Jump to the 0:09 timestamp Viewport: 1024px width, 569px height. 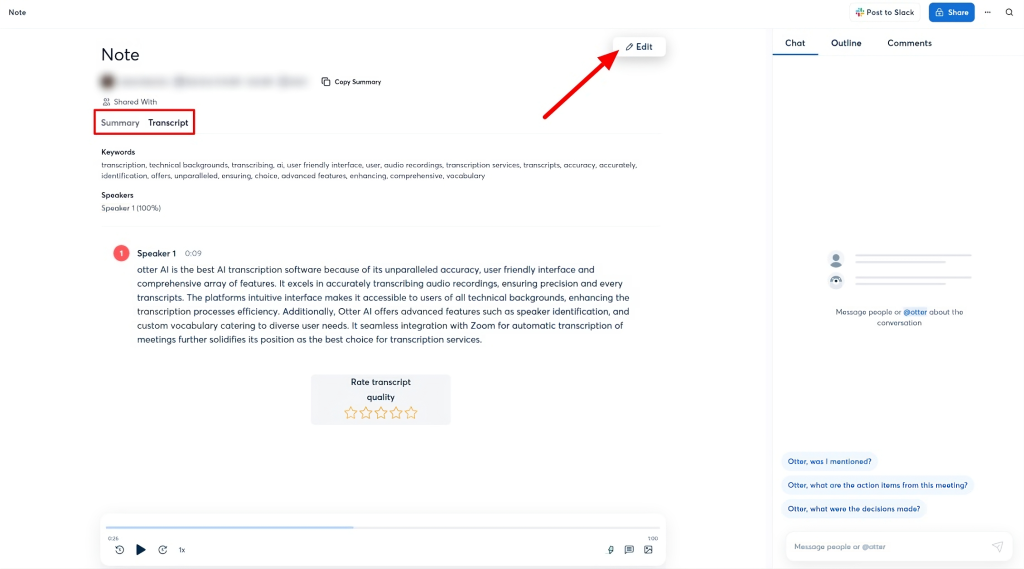pos(193,253)
